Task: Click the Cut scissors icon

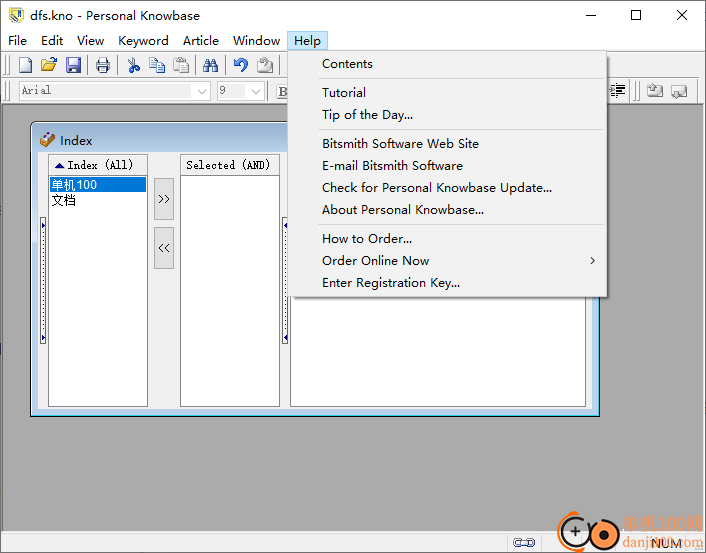Action: (x=133, y=65)
